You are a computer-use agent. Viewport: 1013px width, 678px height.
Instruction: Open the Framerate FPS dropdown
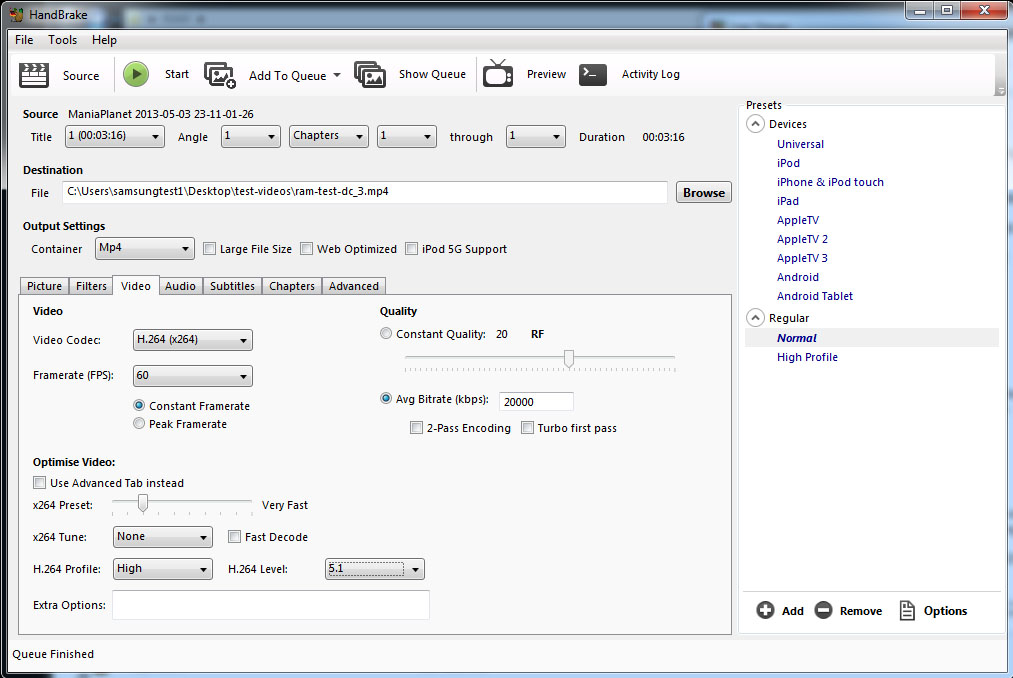coord(192,375)
